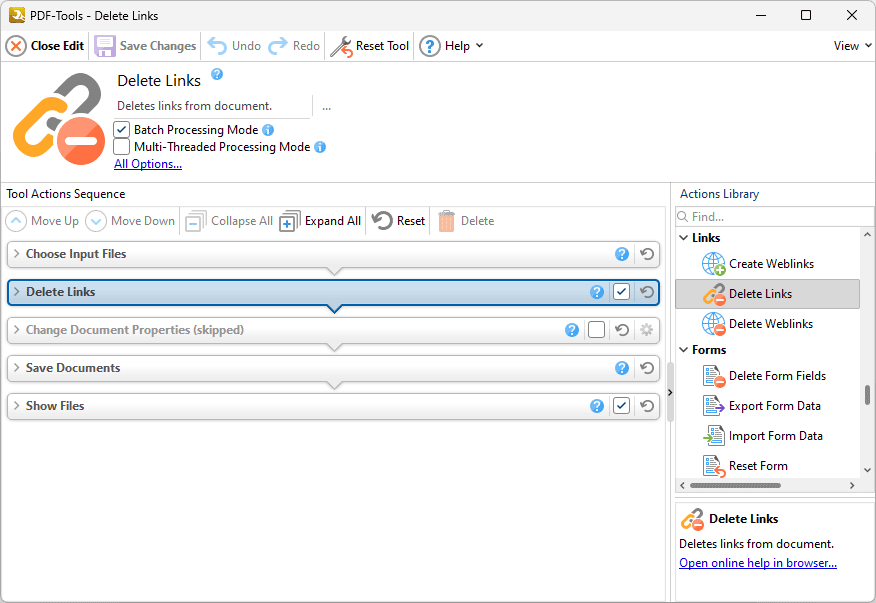The width and height of the screenshot is (876, 603).
Task: Enable Multi-Threaded Processing Mode
Action: click(122, 147)
